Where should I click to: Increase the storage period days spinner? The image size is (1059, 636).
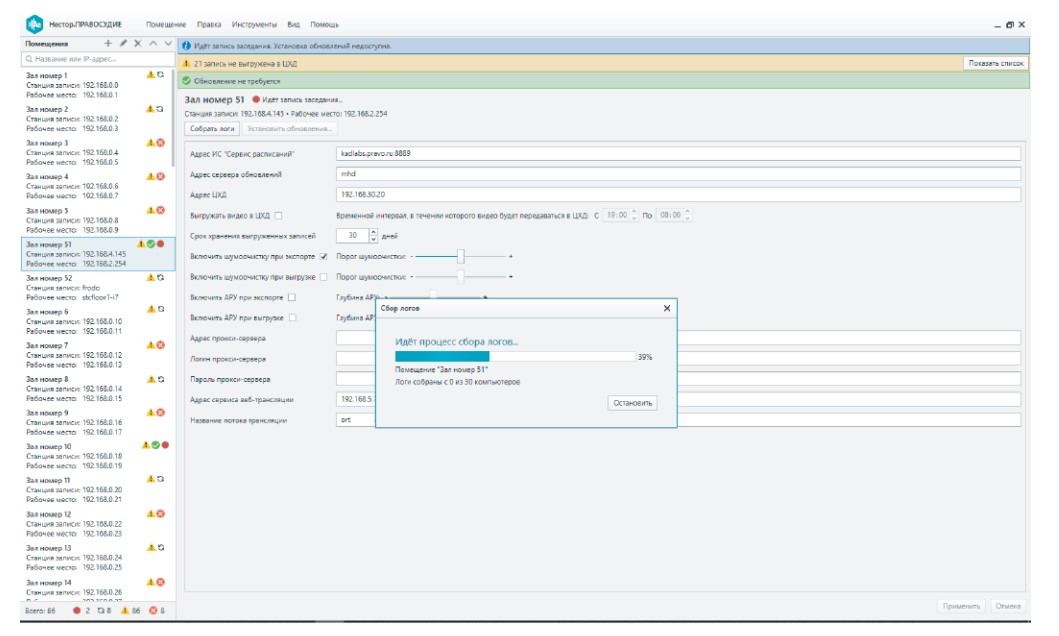[x=374, y=232]
